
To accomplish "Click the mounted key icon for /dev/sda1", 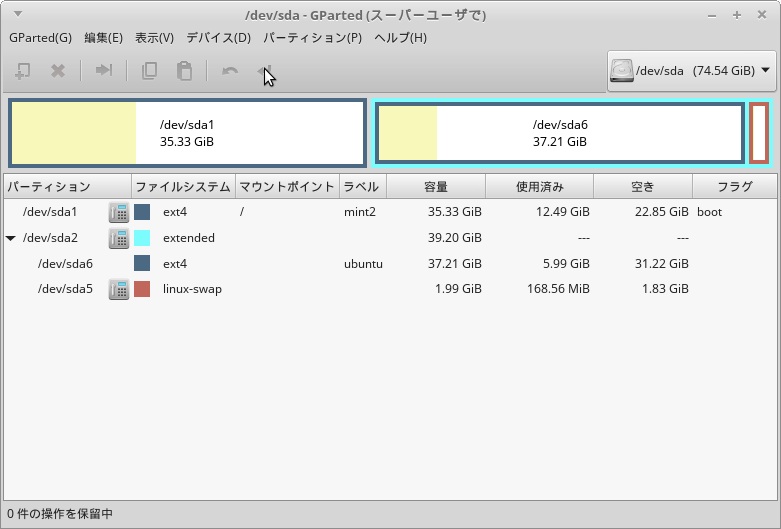I will (x=119, y=212).
